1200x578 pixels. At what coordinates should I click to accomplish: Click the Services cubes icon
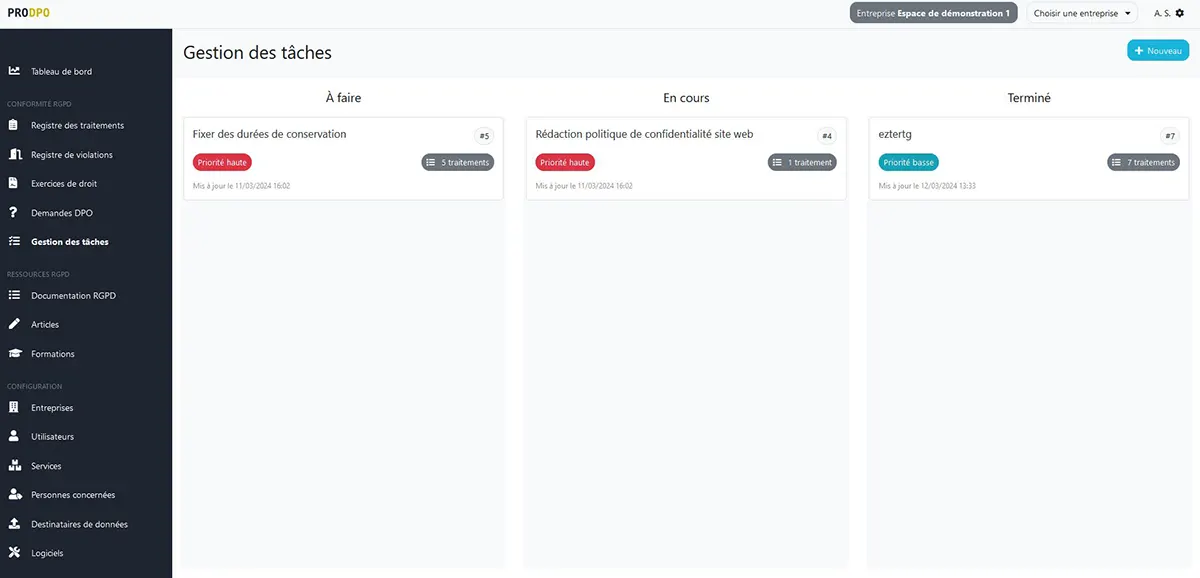click(14, 466)
